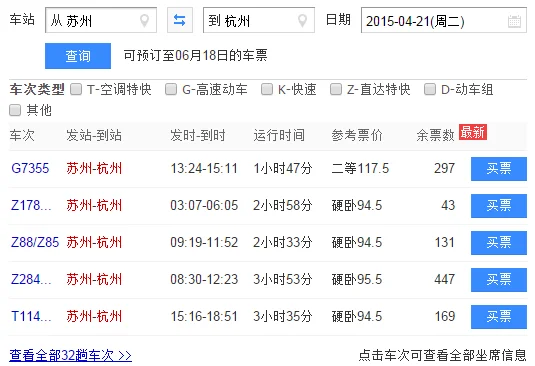Click duration 1小时47分

click(283, 169)
